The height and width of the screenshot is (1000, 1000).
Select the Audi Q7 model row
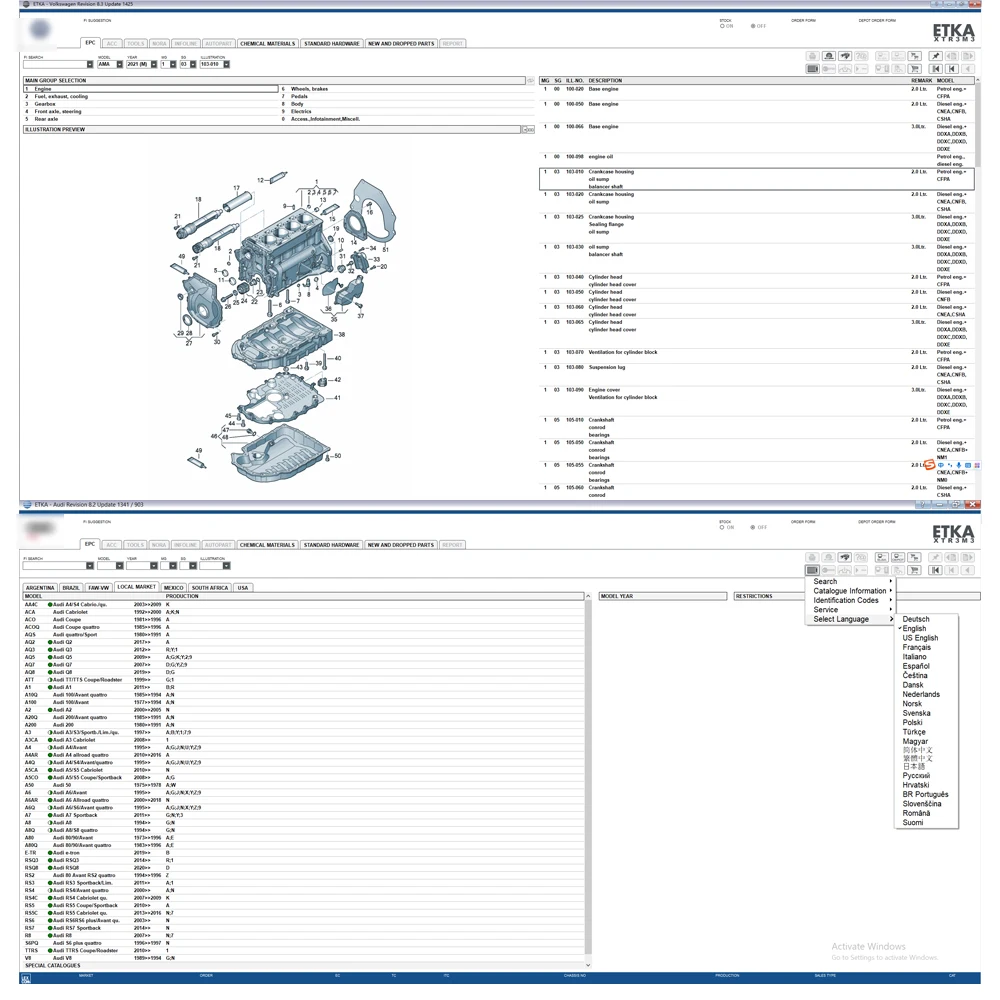coord(304,665)
